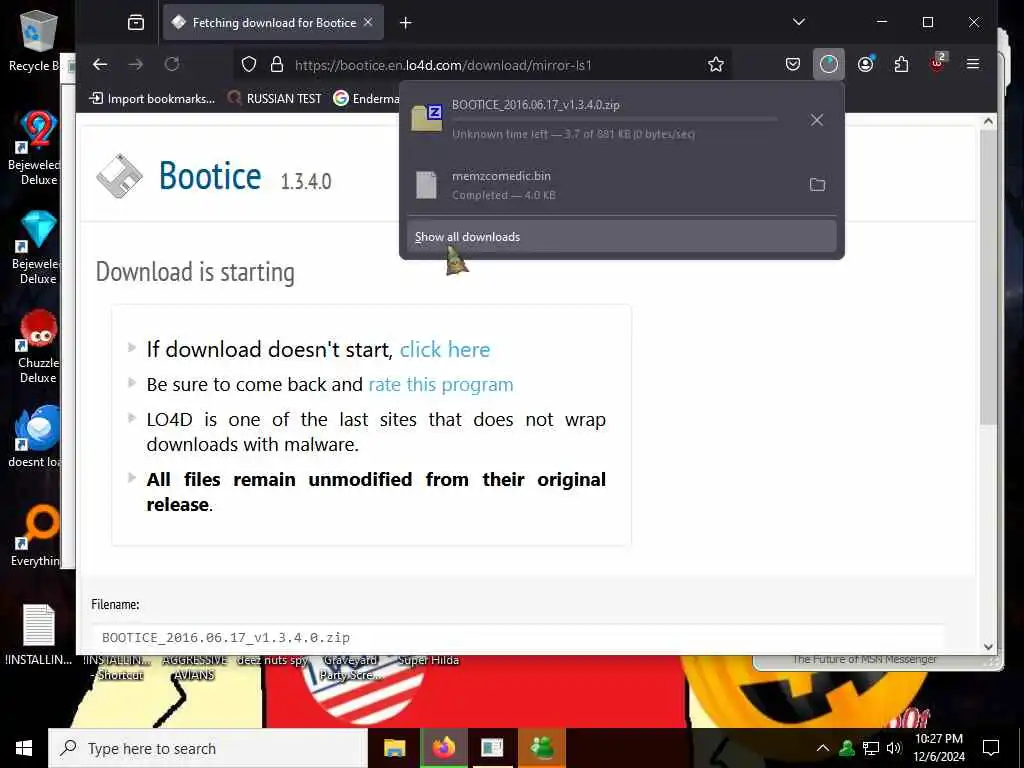Toggle the Downloads panel button
1024x768 pixels.
click(829, 64)
